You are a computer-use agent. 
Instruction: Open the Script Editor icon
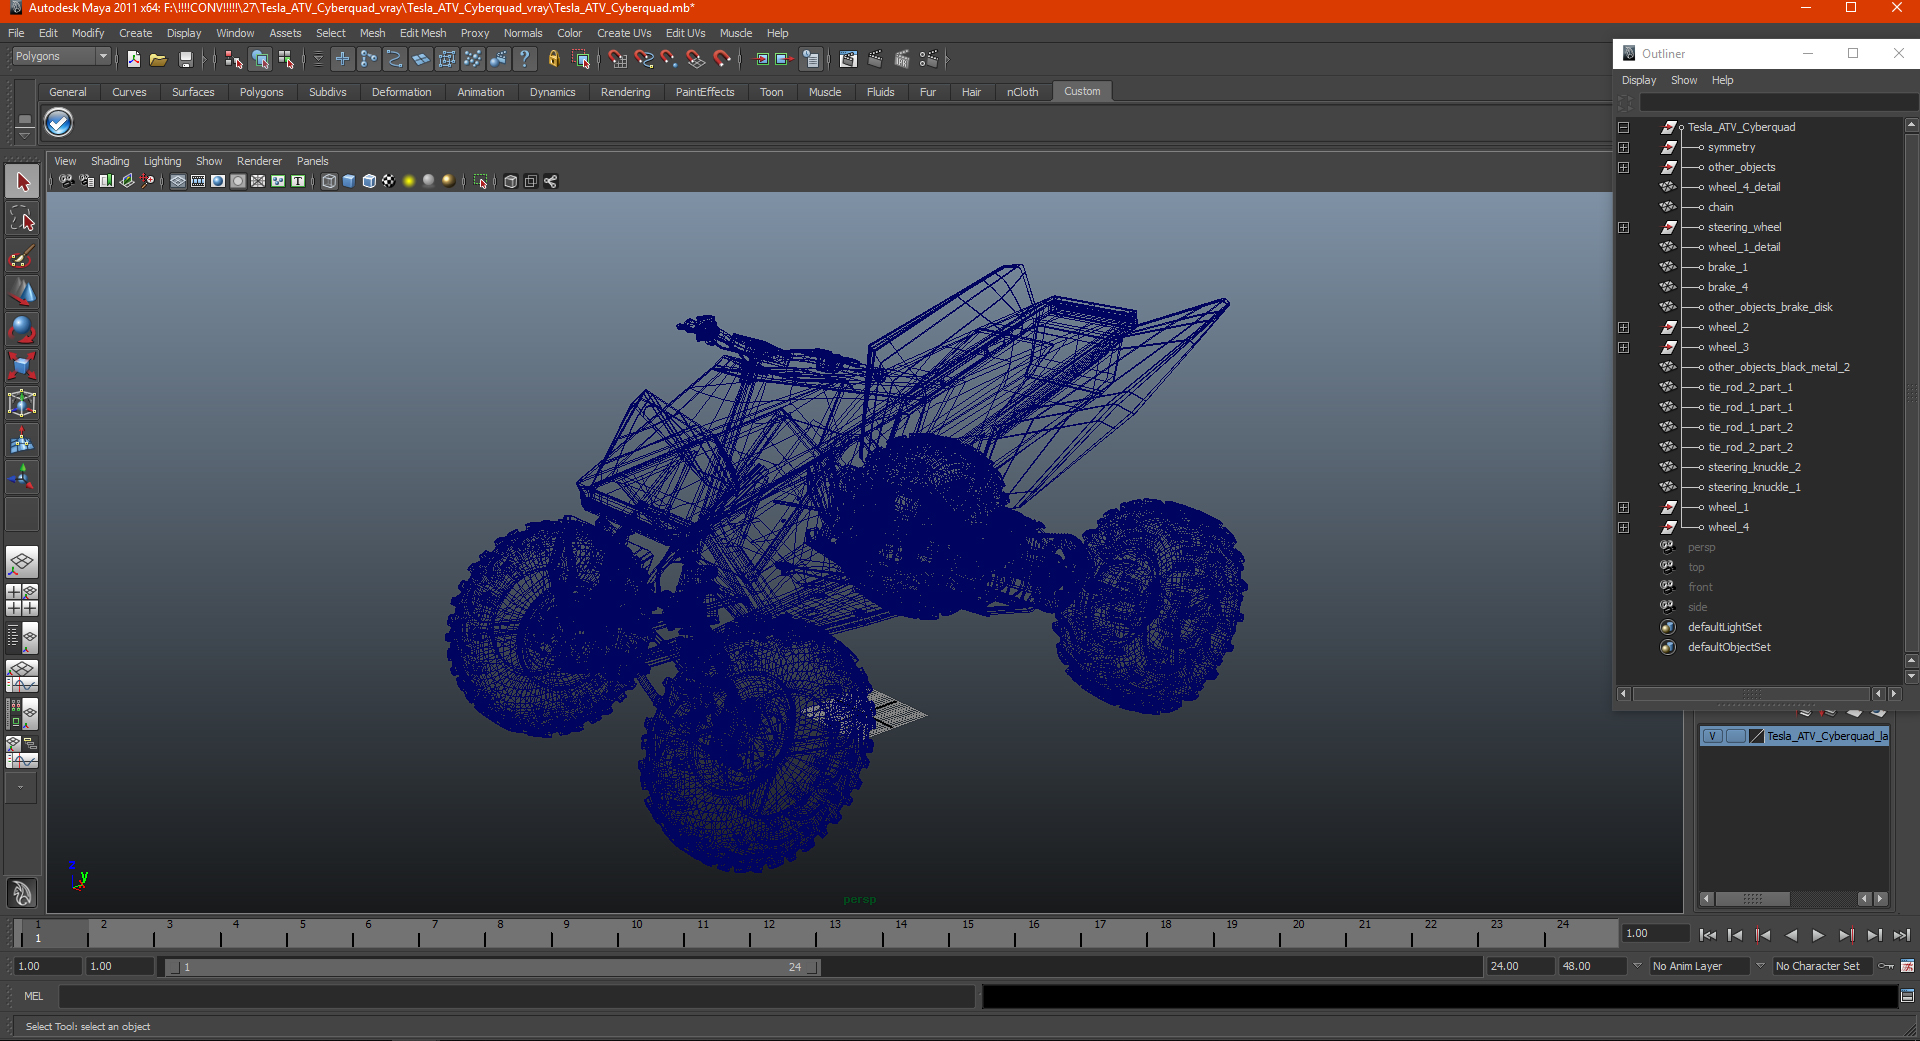coord(1907,996)
